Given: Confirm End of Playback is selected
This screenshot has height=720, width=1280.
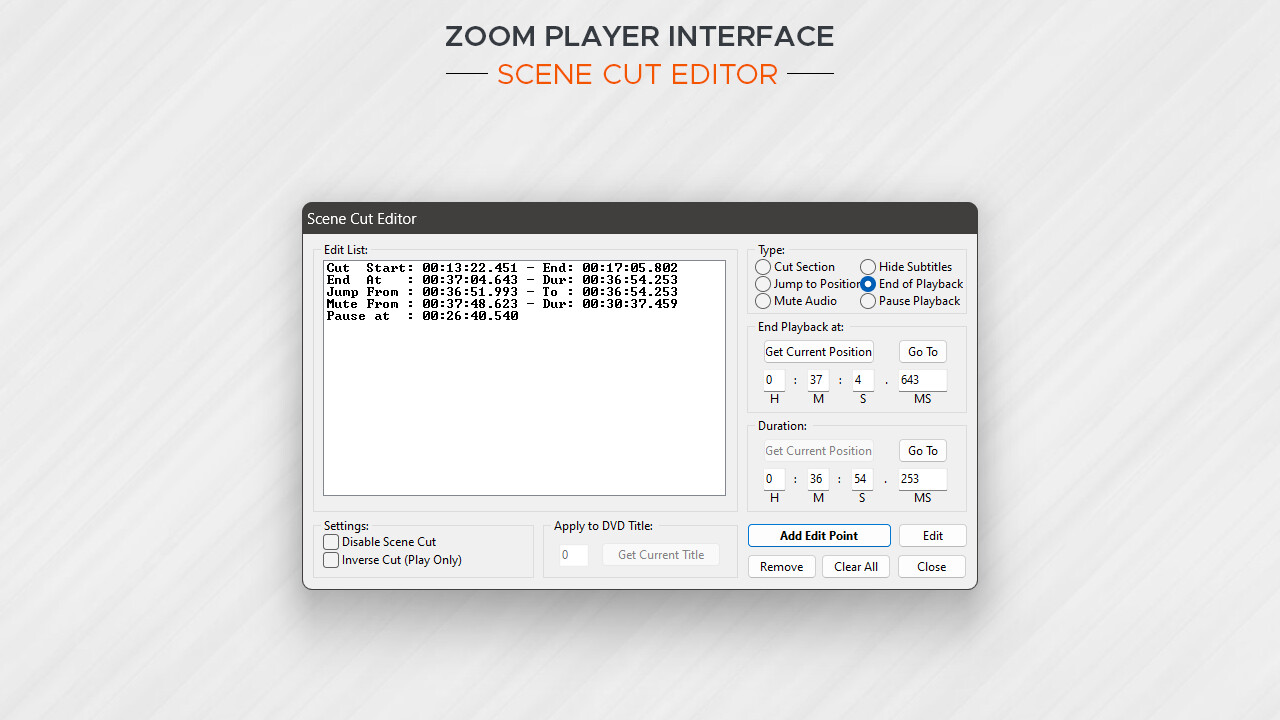Looking at the screenshot, I should pos(868,284).
